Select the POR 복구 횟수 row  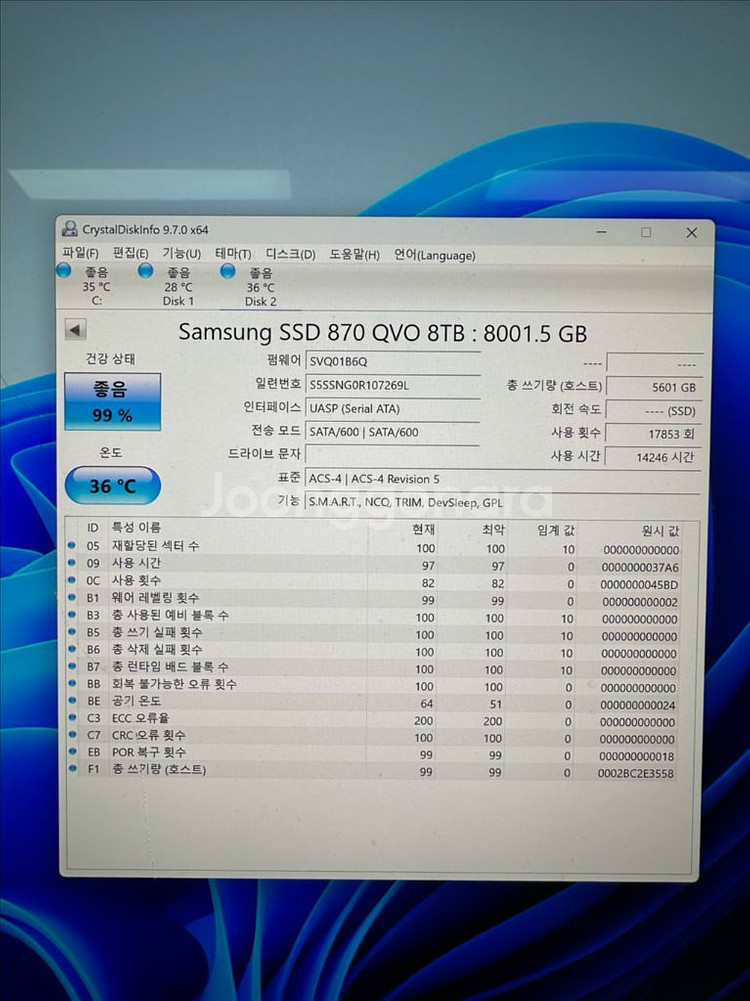(x=373, y=754)
